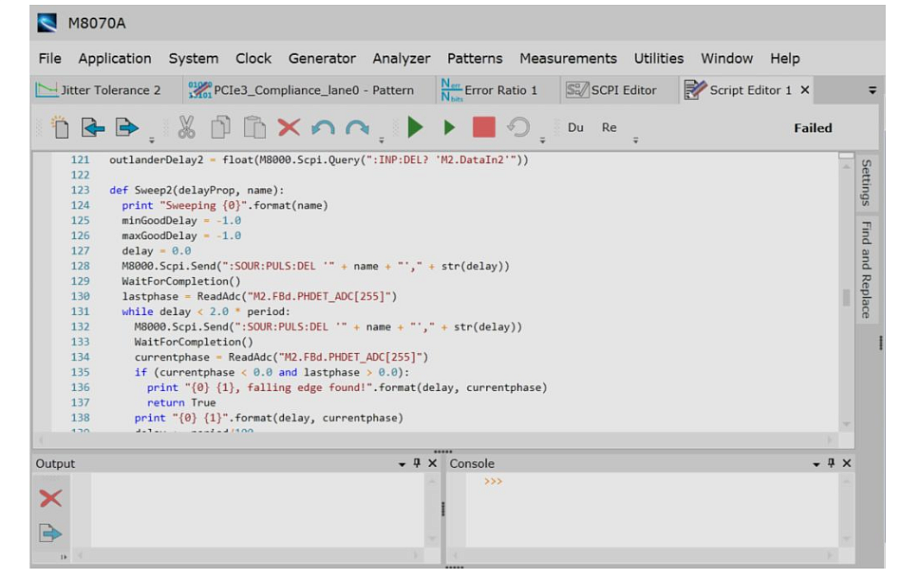Open the tab list overflow dropdown

pyautogui.click(x=872, y=91)
